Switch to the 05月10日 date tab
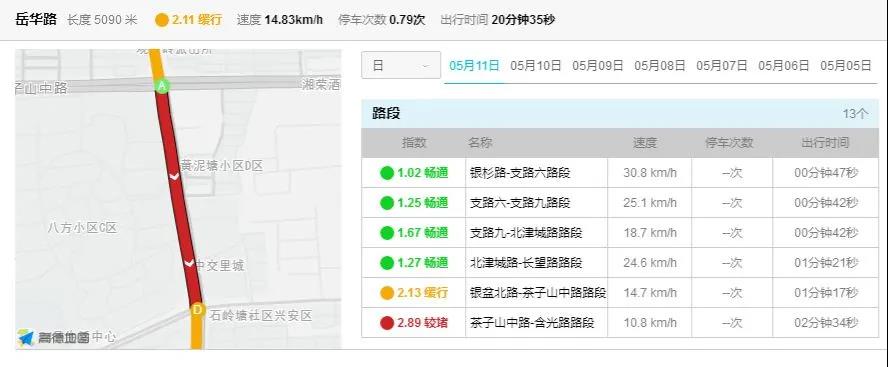This screenshot has height=367, width=888. [536, 65]
